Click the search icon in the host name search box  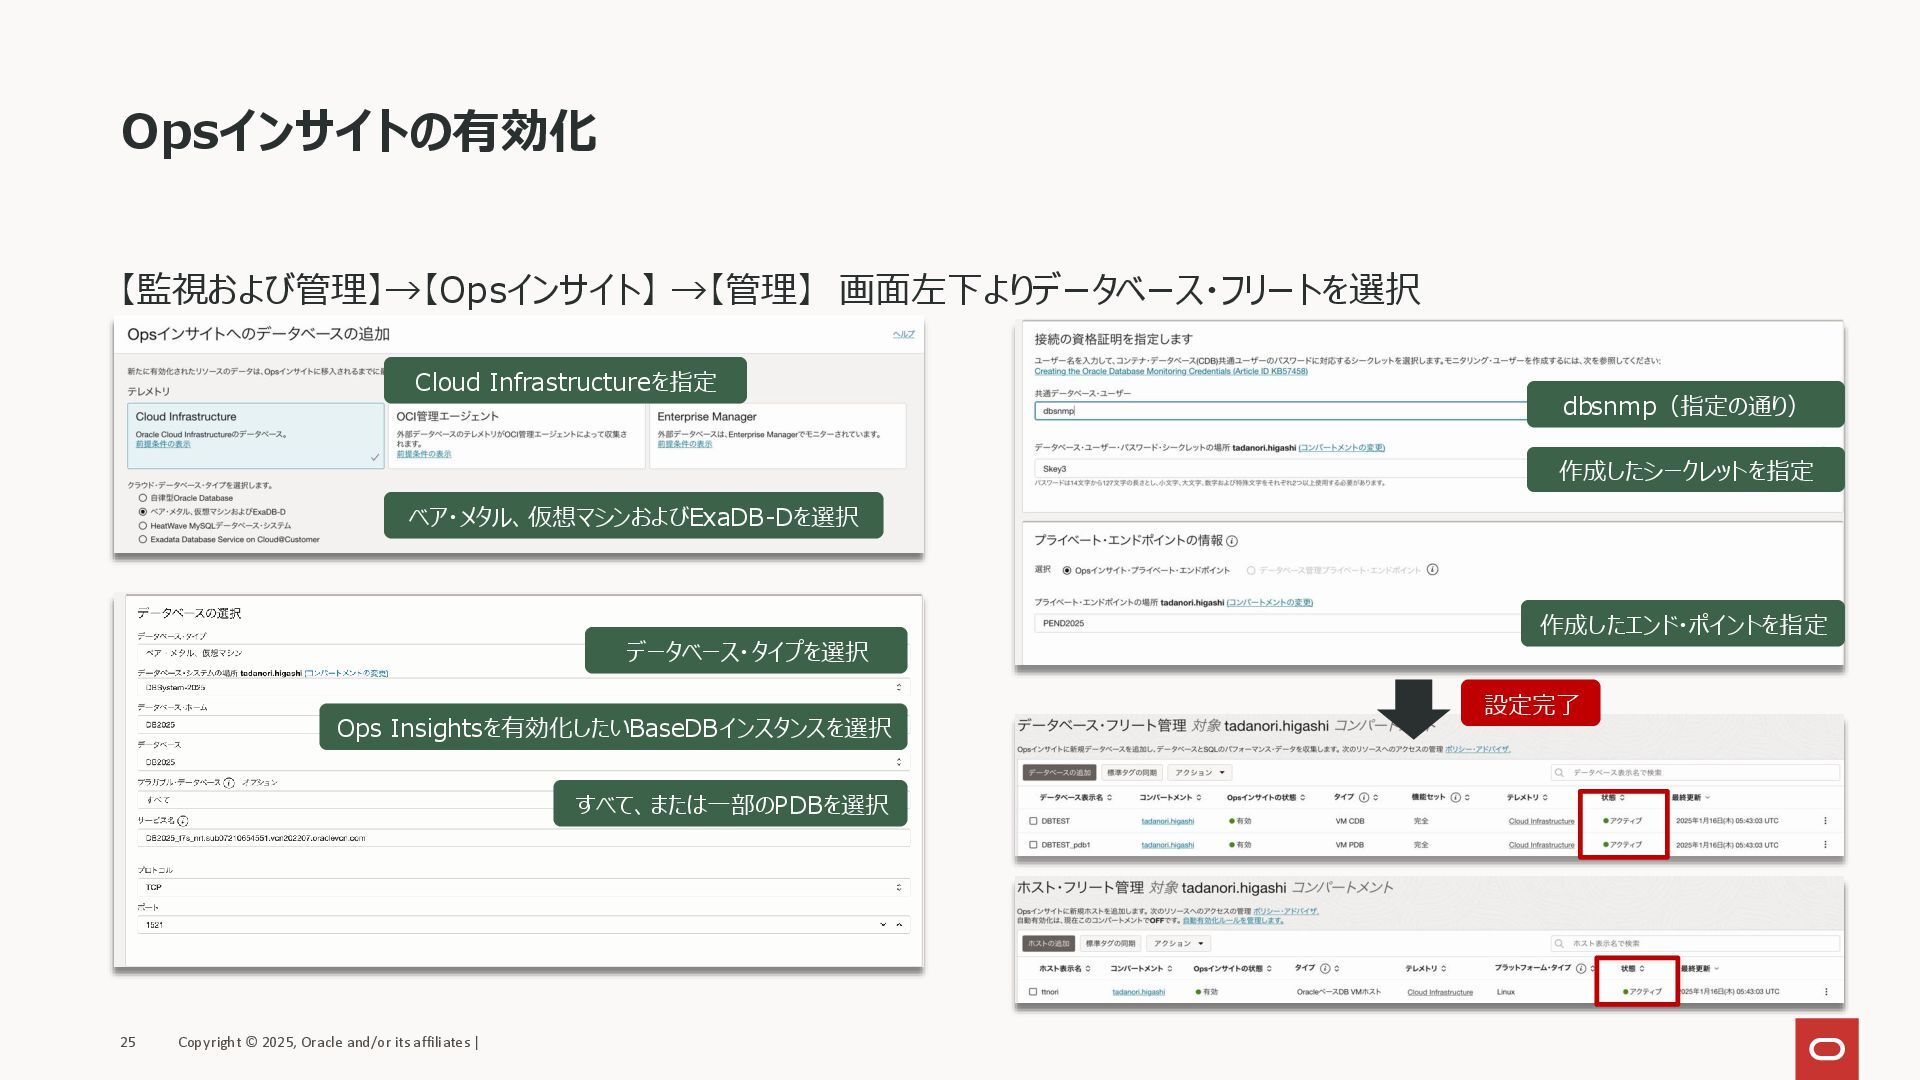pyautogui.click(x=1559, y=943)
